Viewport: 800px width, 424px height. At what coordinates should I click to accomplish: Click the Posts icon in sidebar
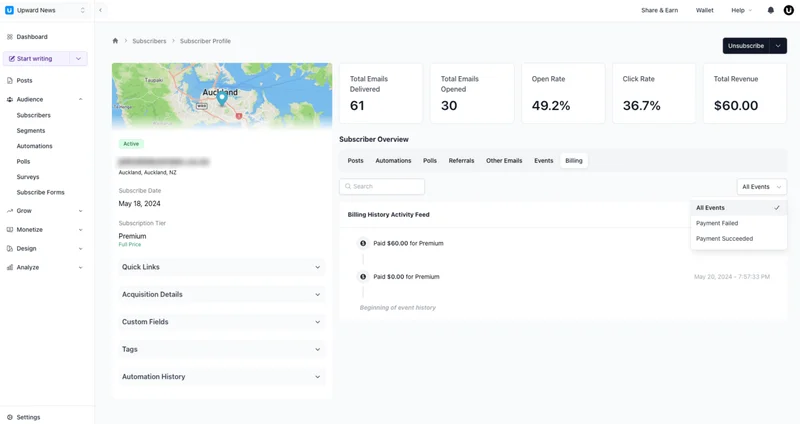tap(10, 80)
